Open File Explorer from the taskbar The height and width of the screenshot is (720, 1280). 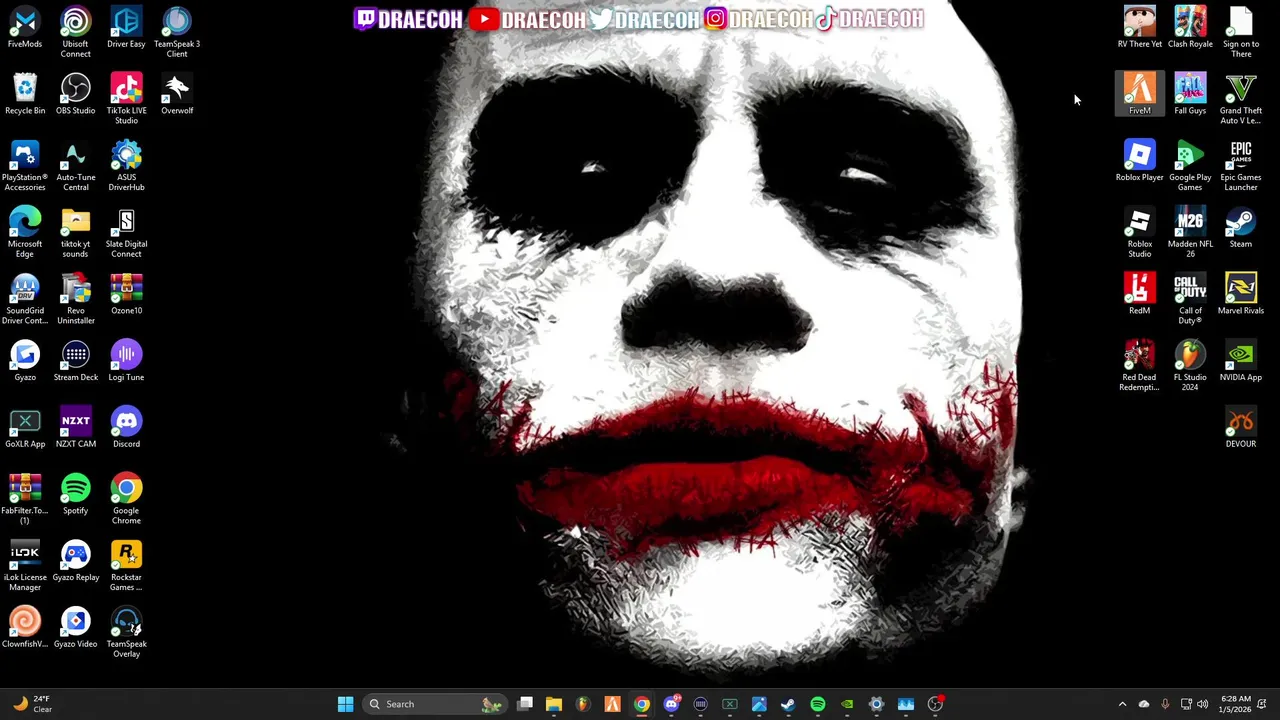pos(554,704)
